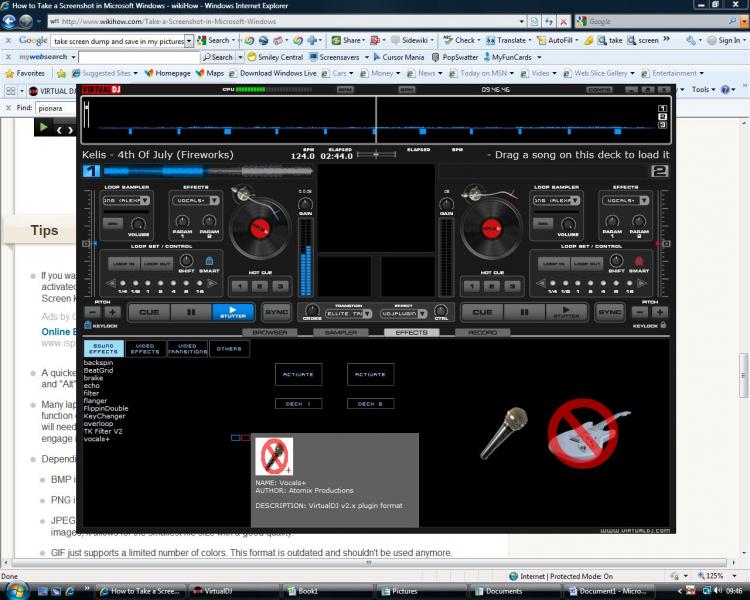This screenshot has height=600, width=750.
Task: Toggle Keylock on the left deck
Action: (x=87, y=325)
